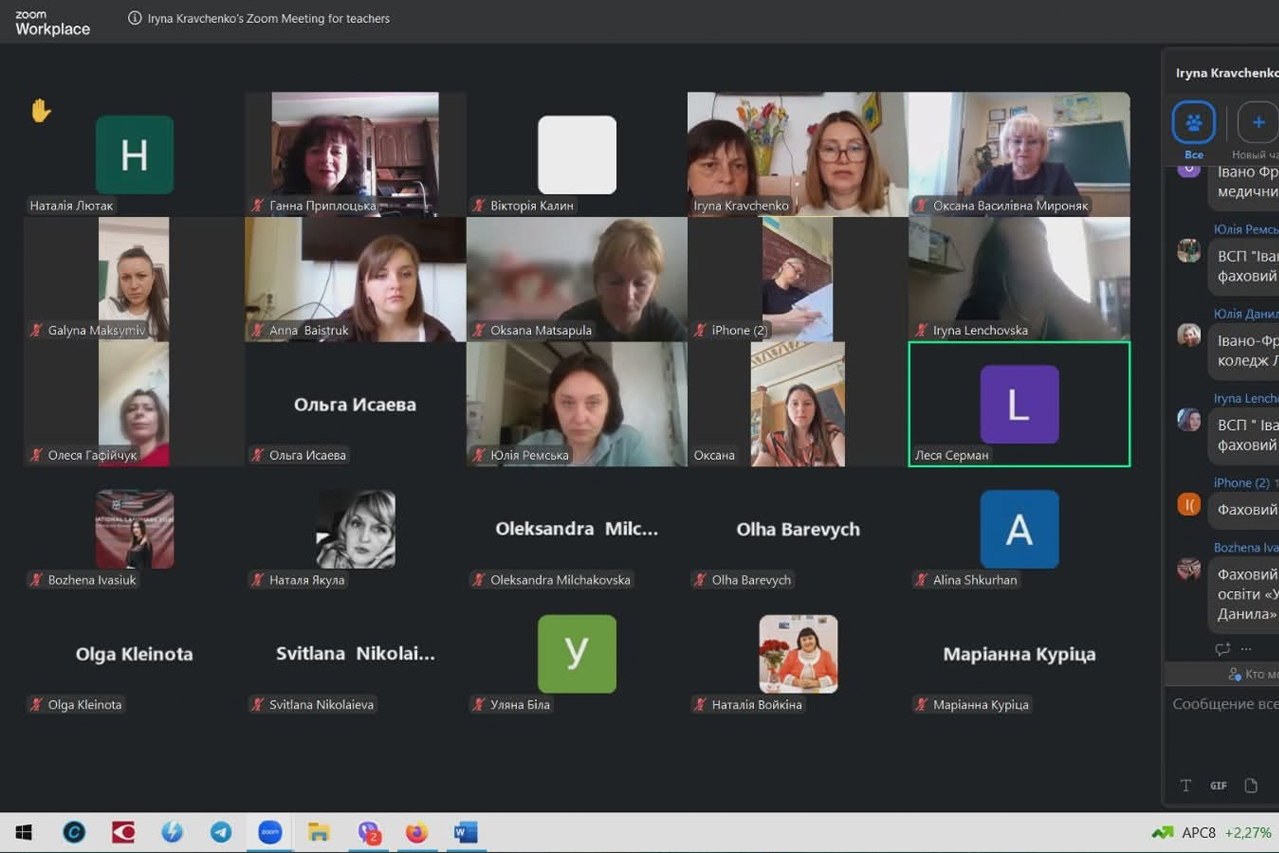Viewport: 1279px width, 853px height.
Task: Open Firefox from the taskbar
Action: pos(417,832)
